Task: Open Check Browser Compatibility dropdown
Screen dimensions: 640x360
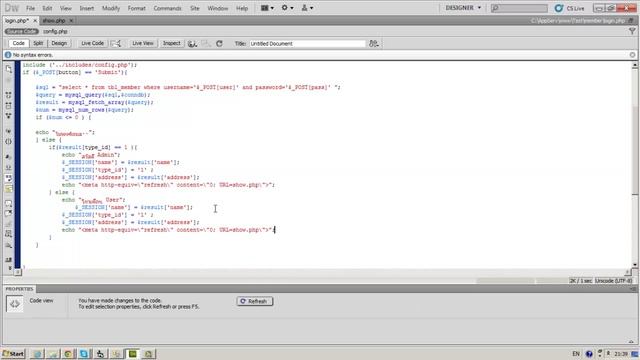Action: tap(116, 43)
